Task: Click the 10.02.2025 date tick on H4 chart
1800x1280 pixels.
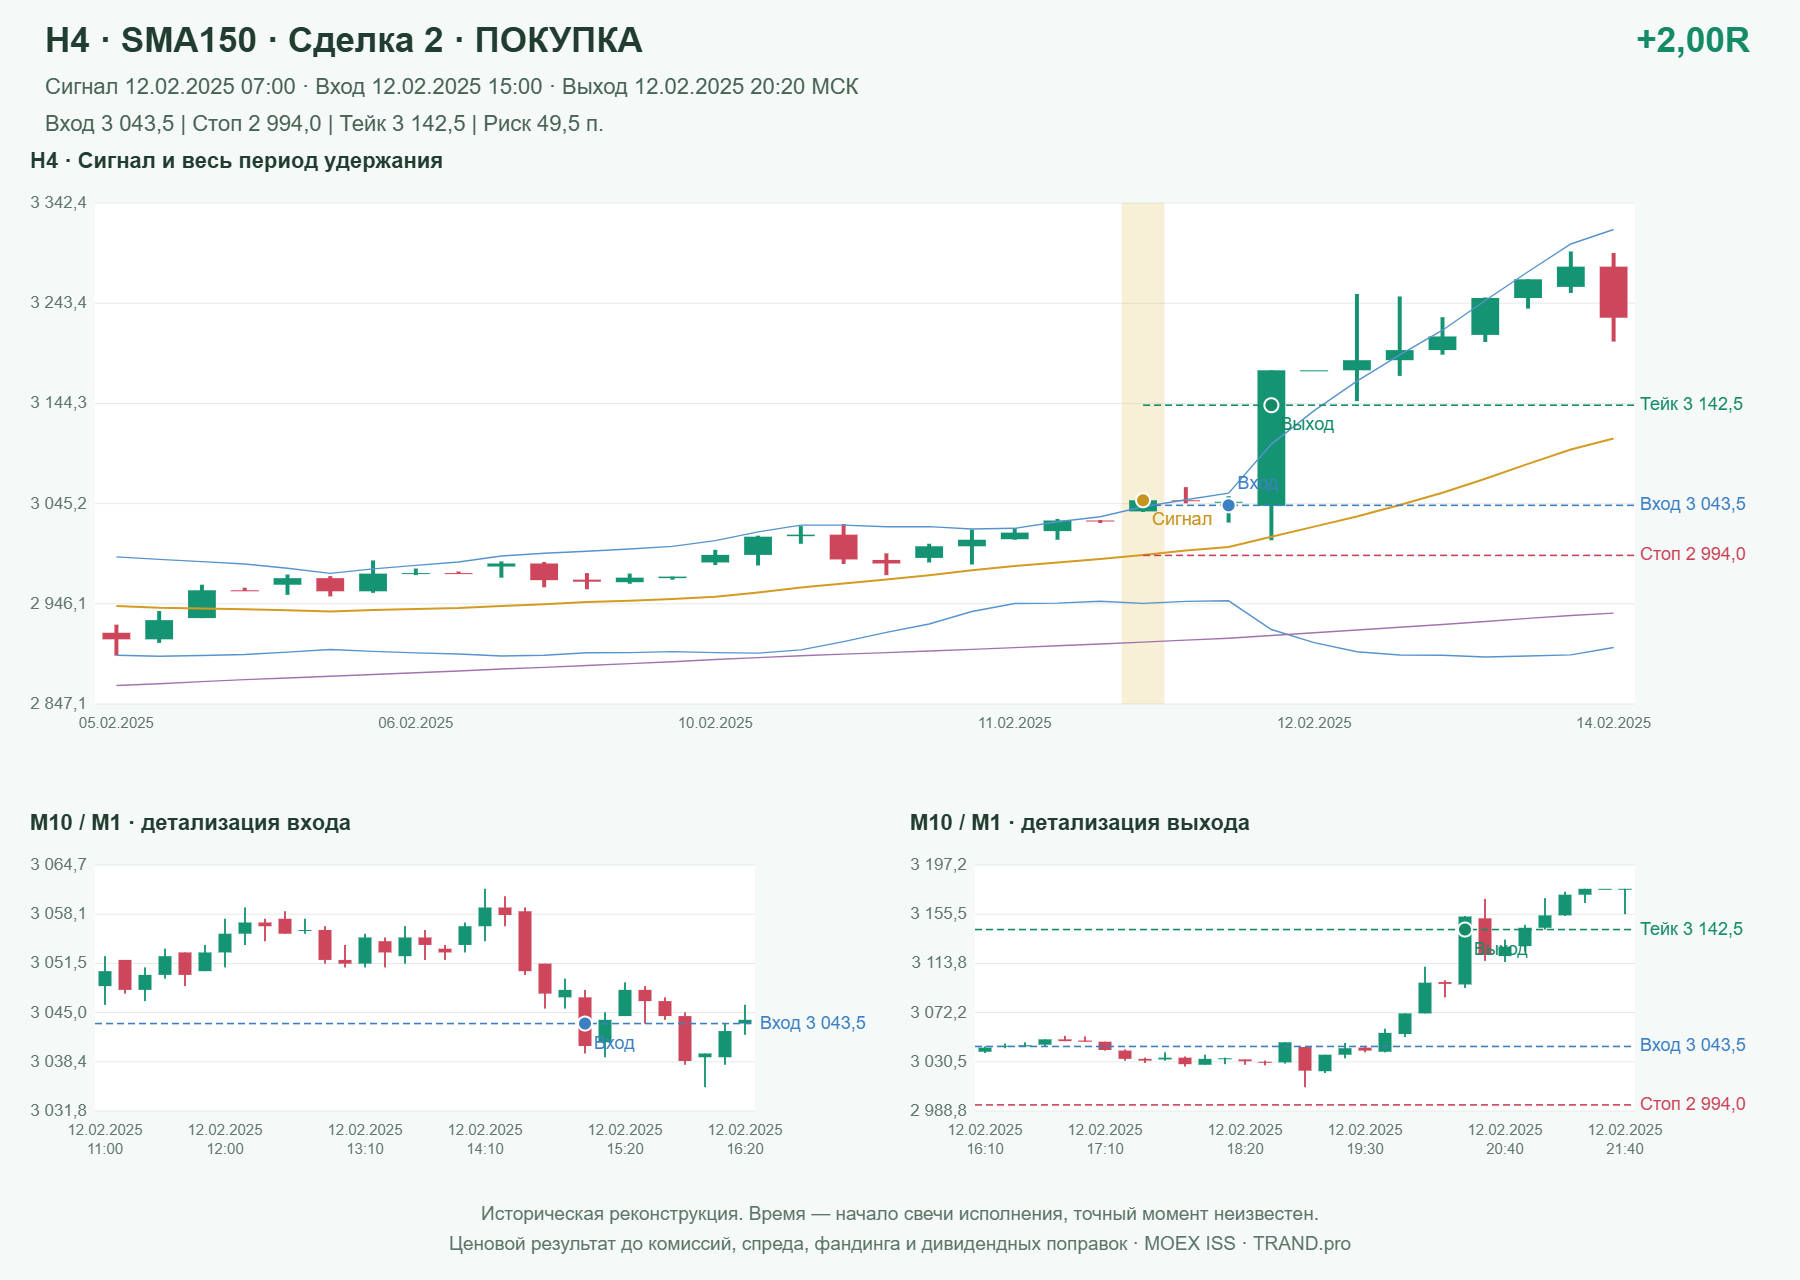Action: pyautogui.click(x=715, y=723)
